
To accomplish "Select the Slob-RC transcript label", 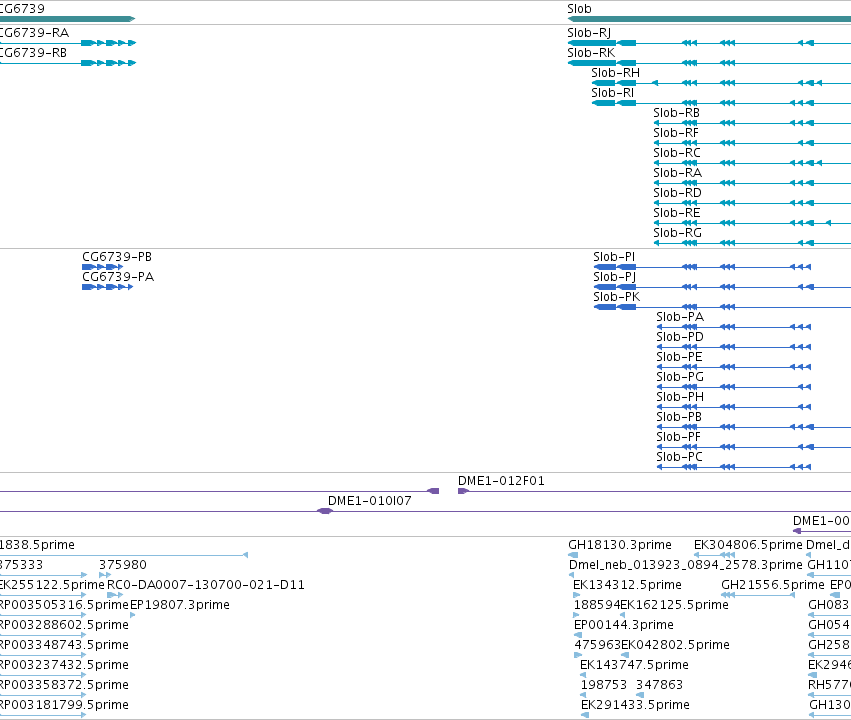I will (677, 153).
